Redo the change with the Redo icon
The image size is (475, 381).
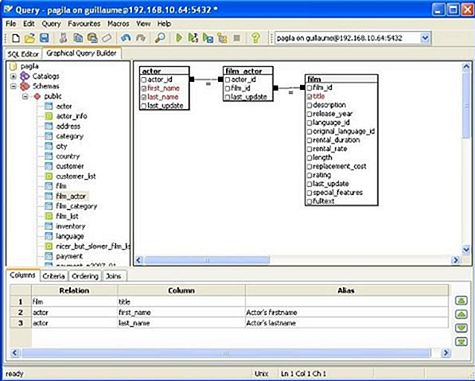pos(141,38)
